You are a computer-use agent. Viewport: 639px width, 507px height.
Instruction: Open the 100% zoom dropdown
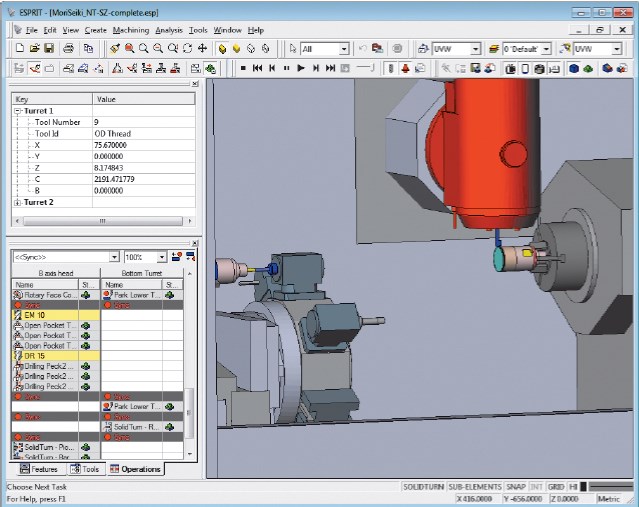pyautogui.click(x=162, y=257)
